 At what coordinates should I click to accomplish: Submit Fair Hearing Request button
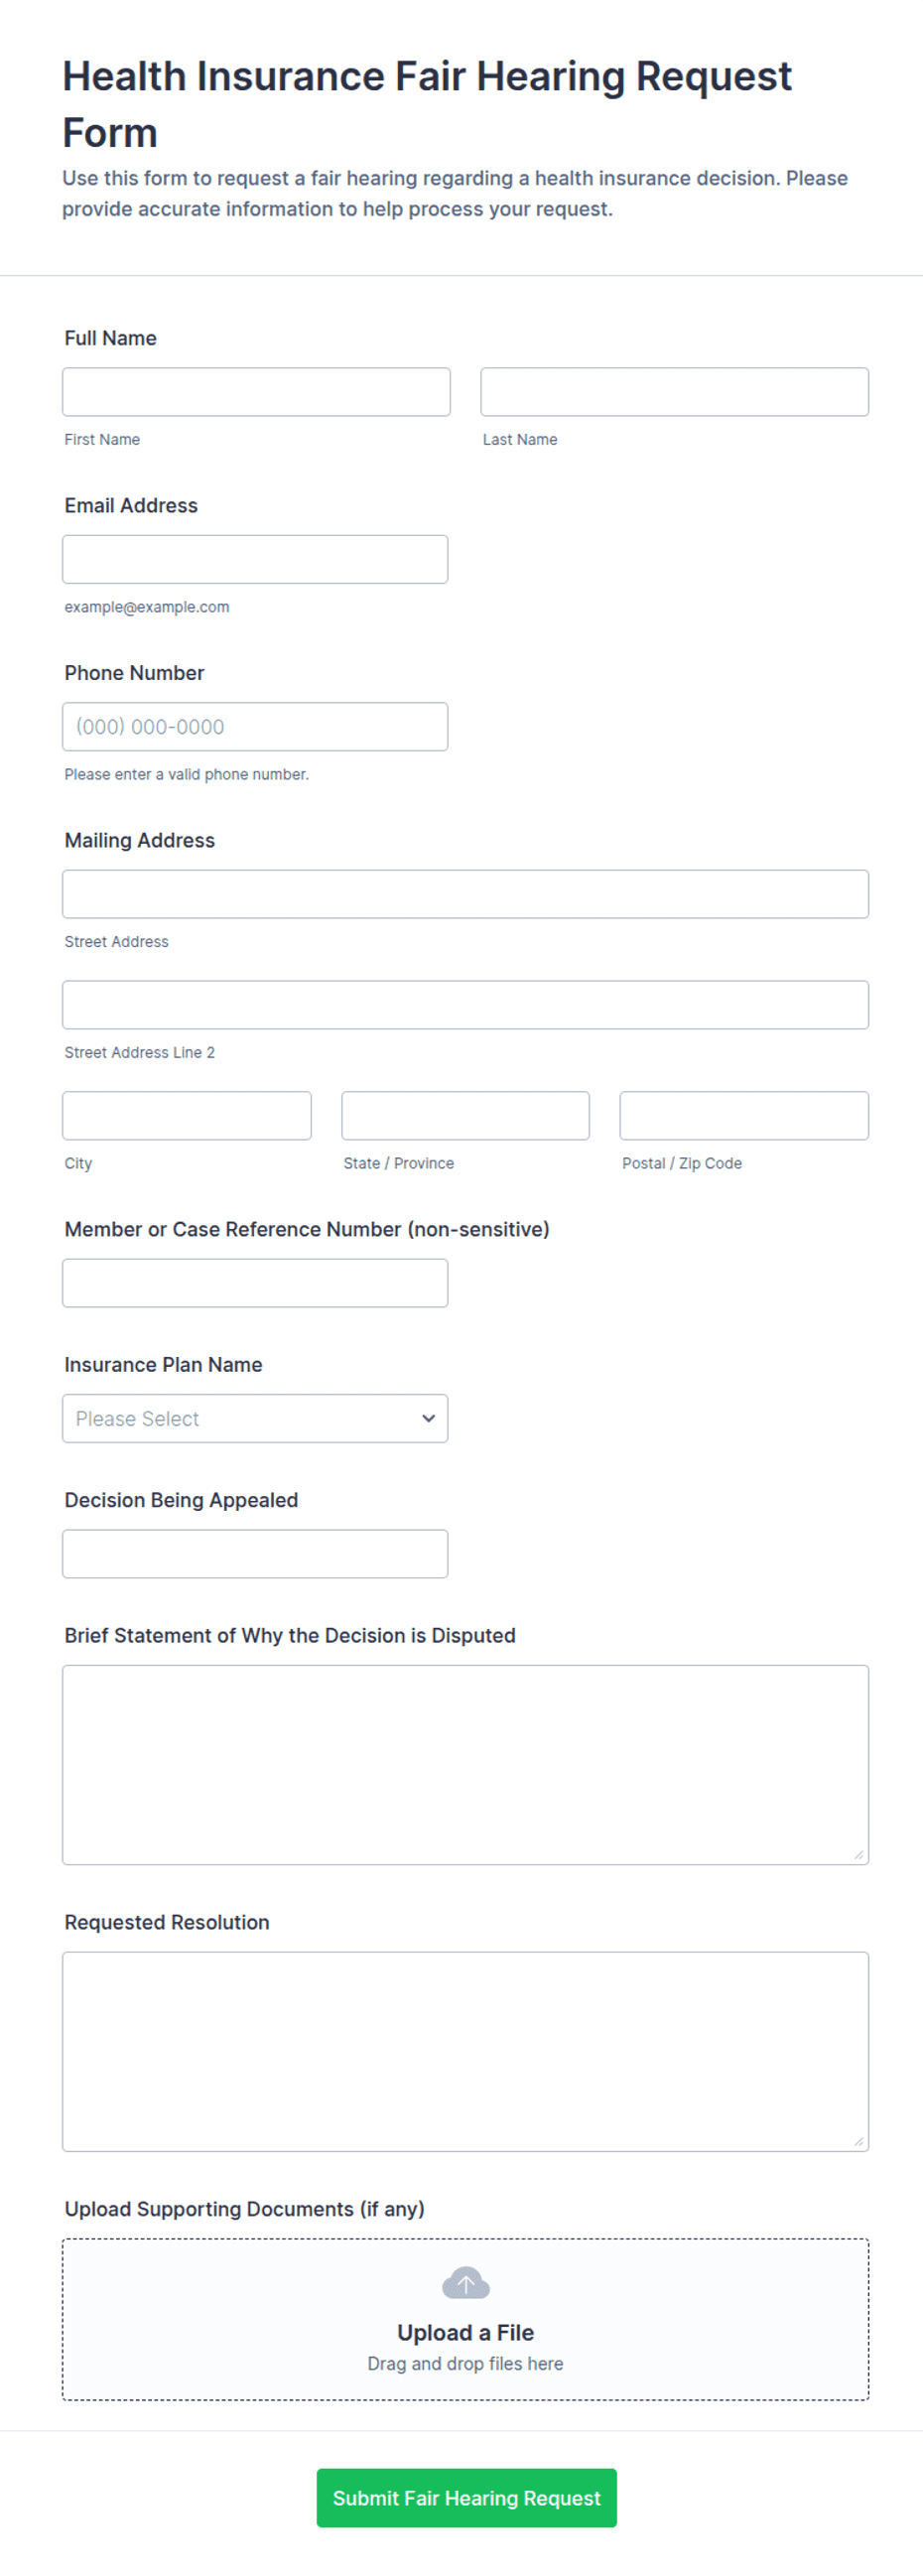pyautogui.click(x=466, y=2497)
